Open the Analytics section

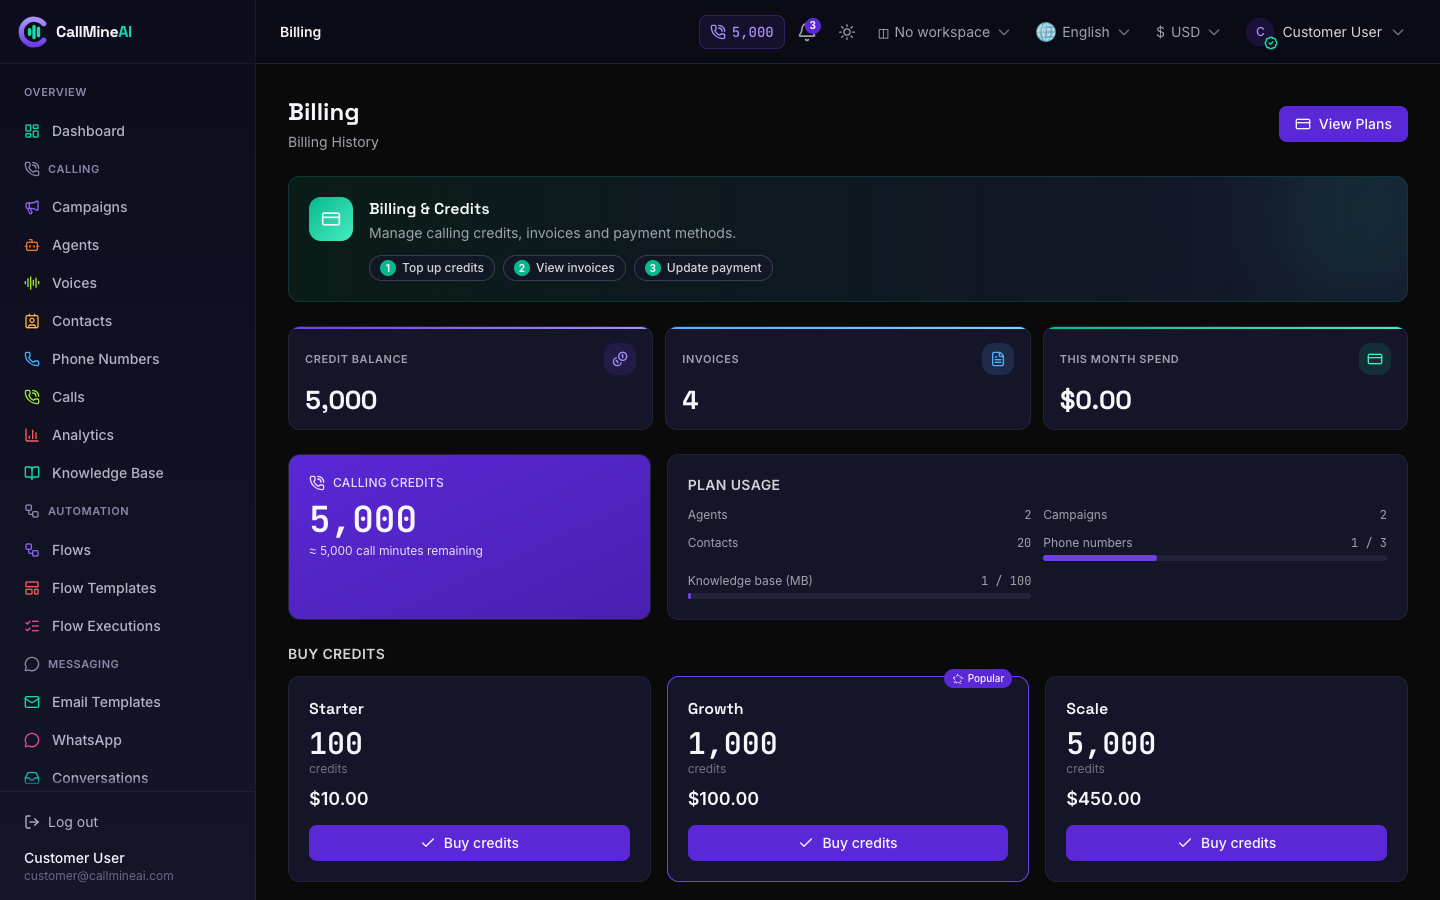tap(127, 435)
